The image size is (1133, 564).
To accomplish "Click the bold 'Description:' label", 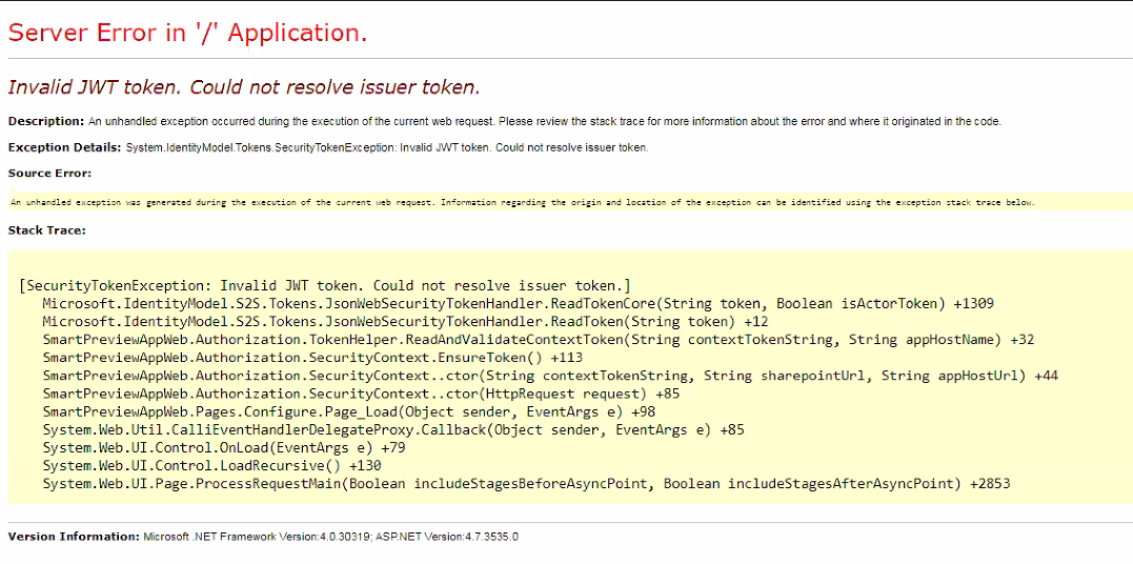I will (46, 122).
